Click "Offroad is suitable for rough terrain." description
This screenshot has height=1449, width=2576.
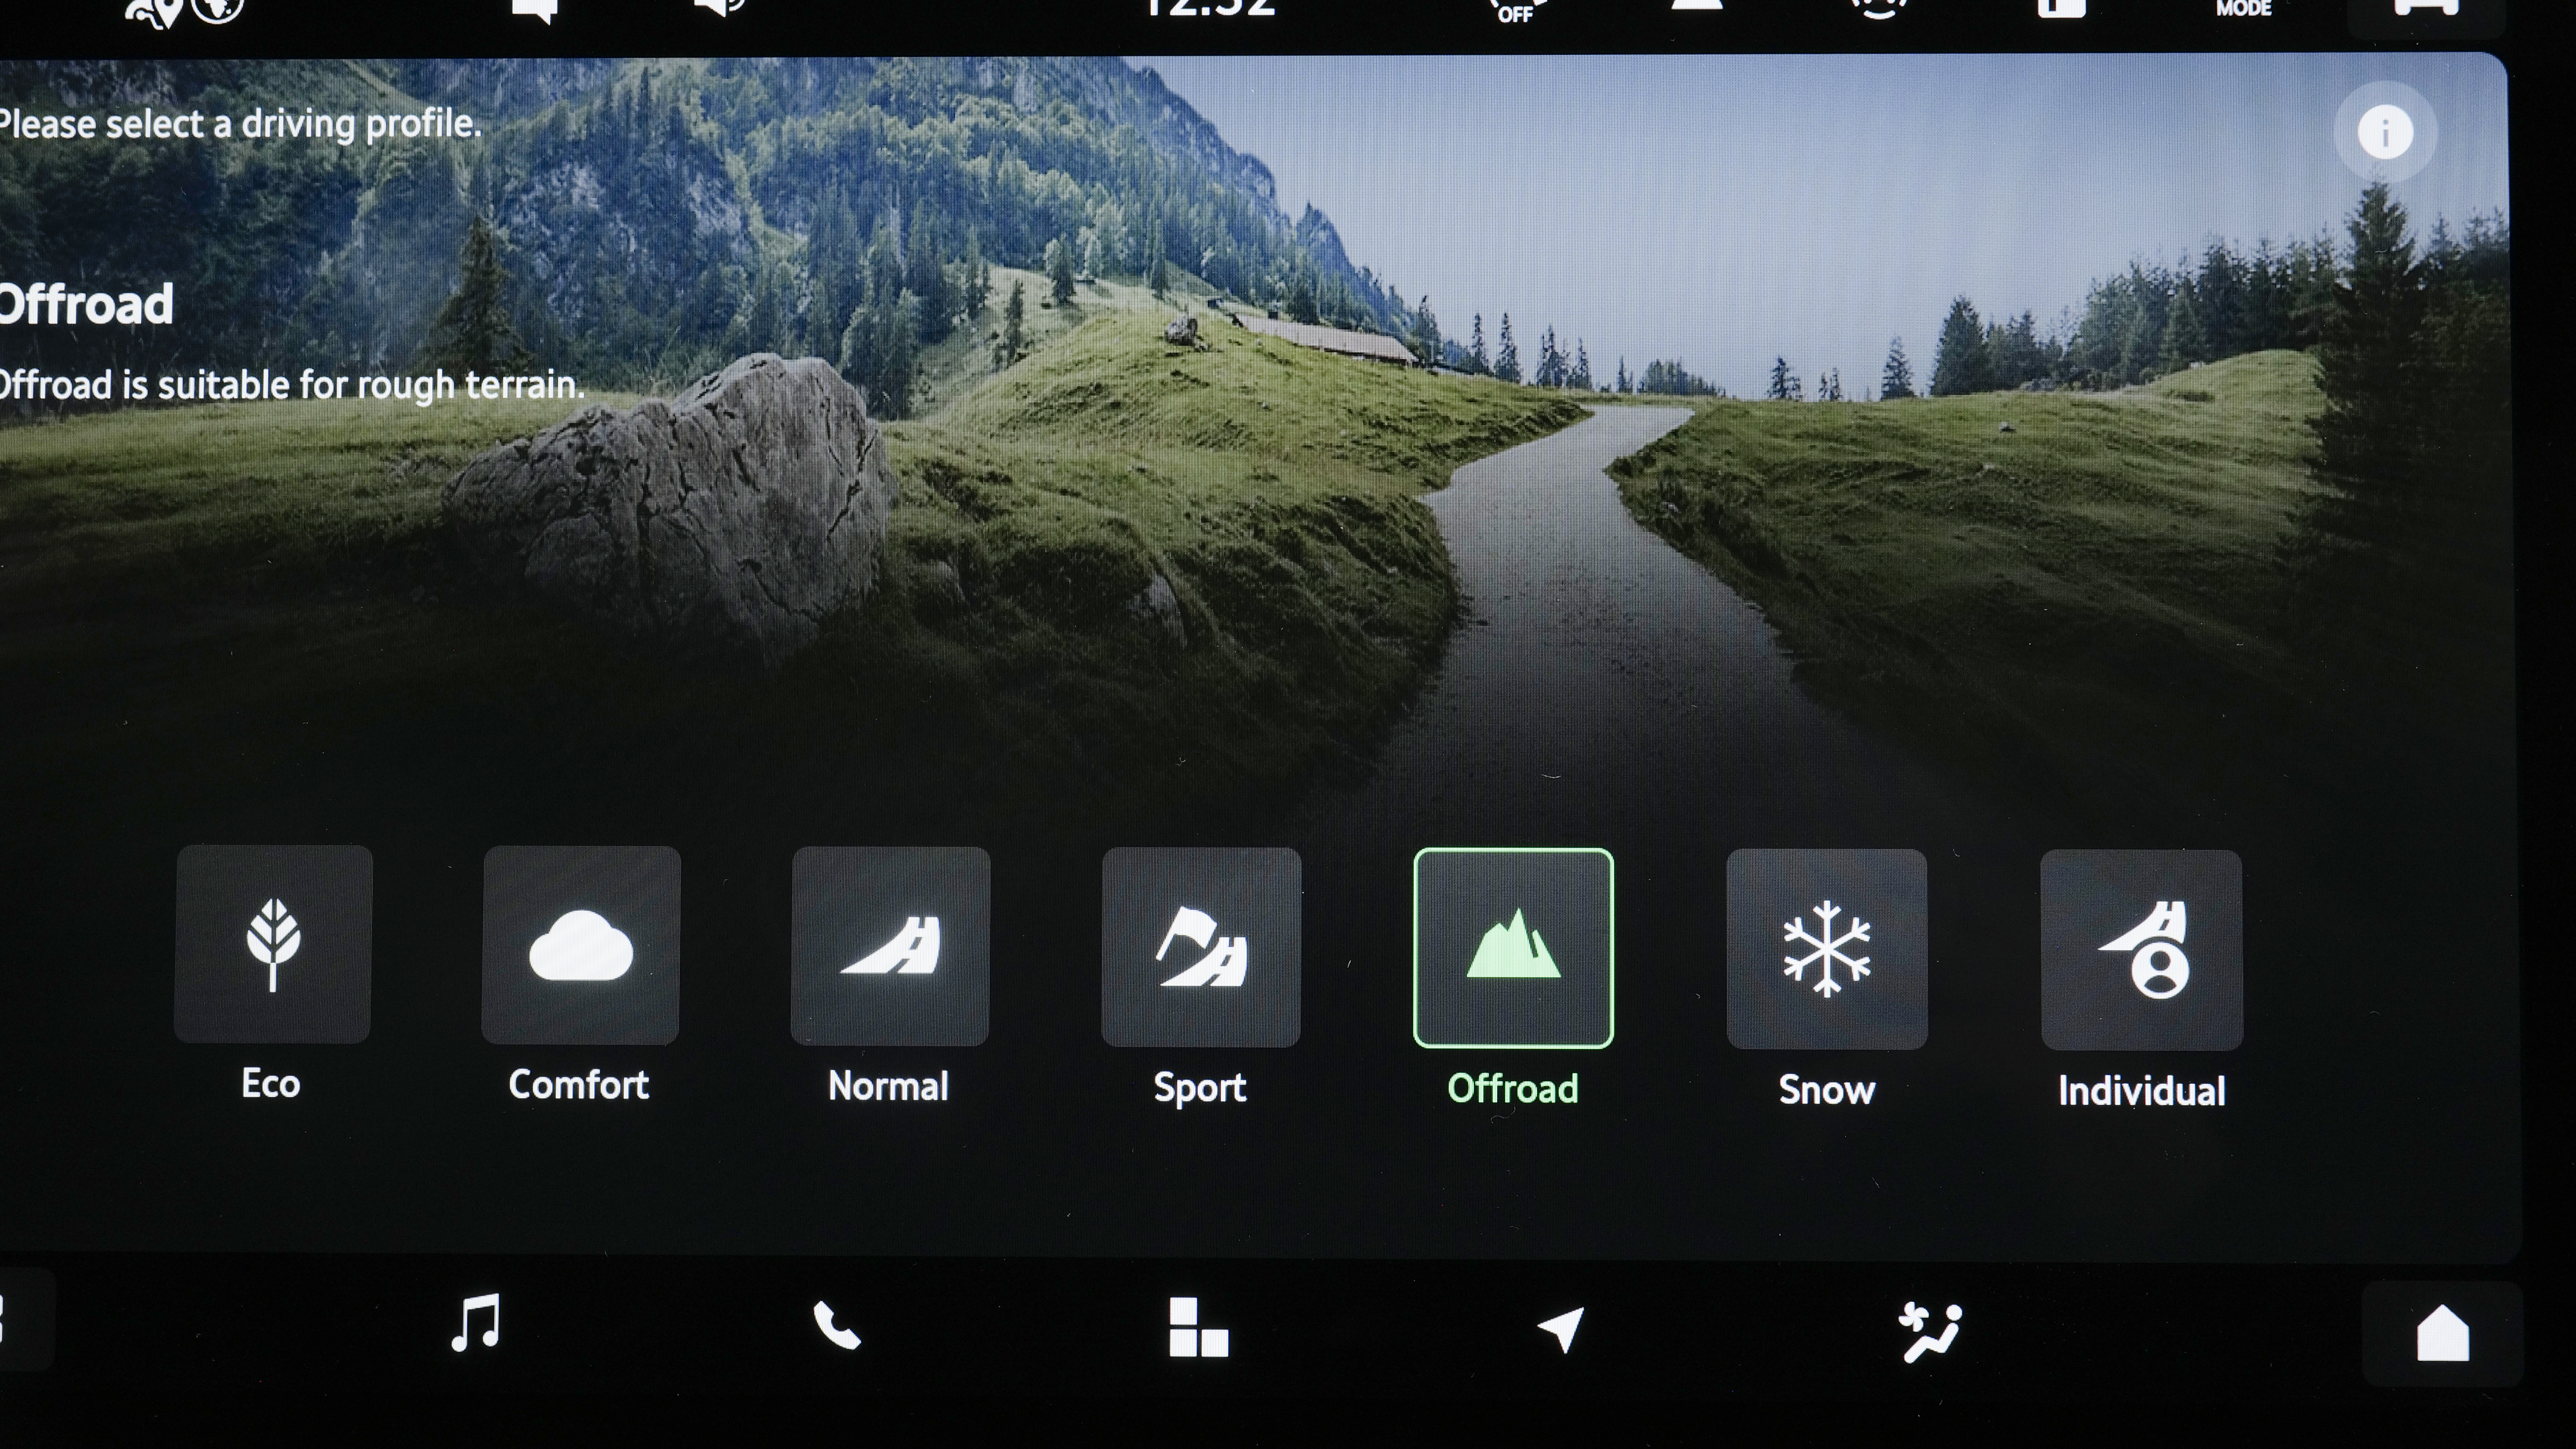coord(292,385)
